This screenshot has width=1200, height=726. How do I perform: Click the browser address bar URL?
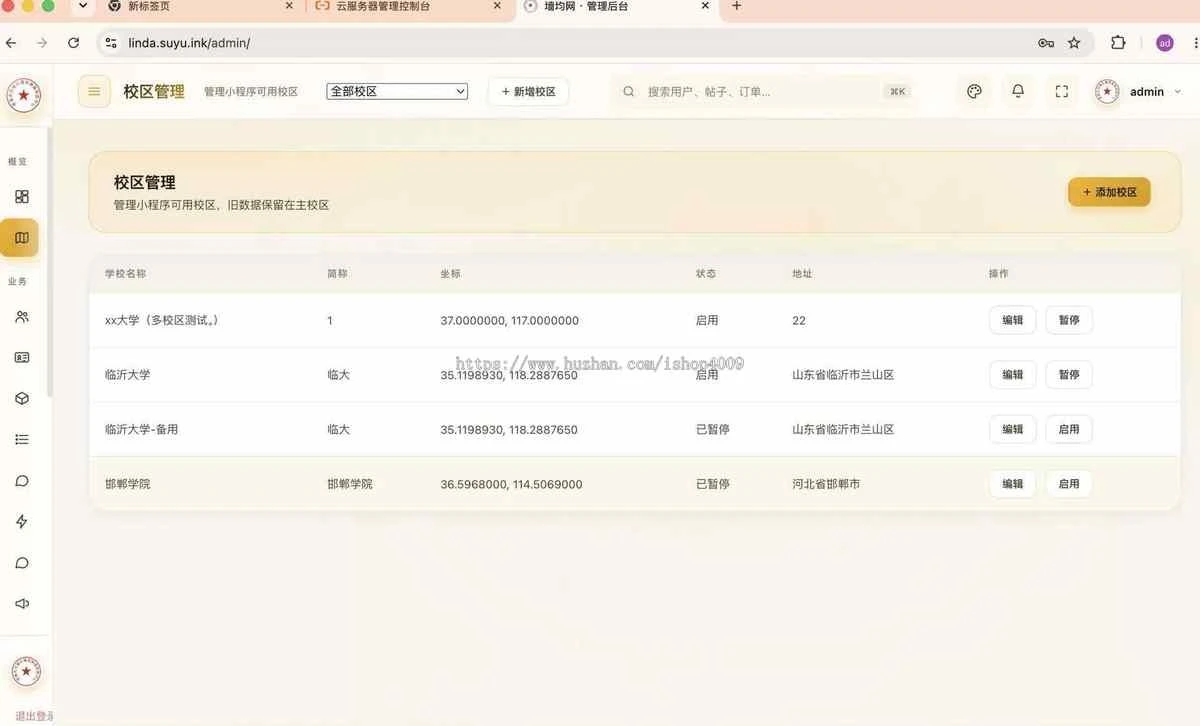(189, 43)
